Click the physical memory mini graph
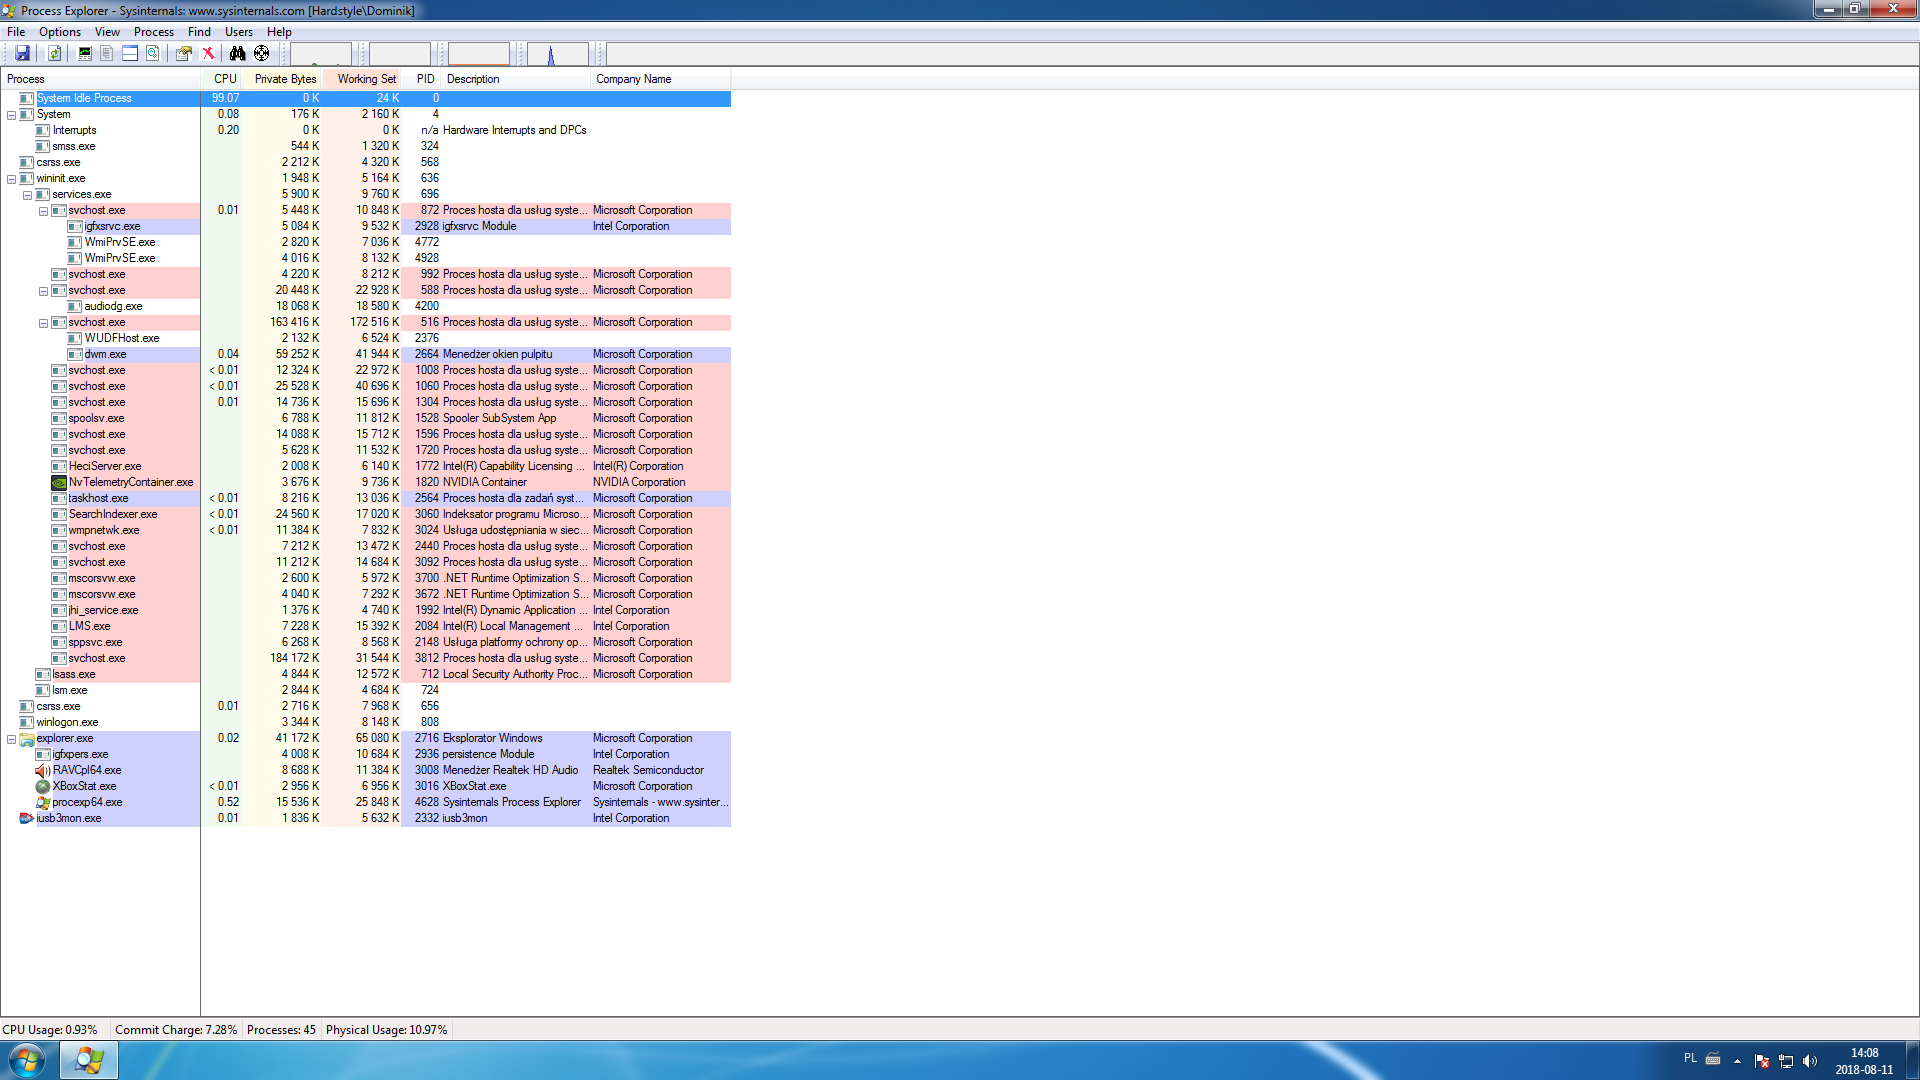Viewport: 1920px width, 1080px height. pos(479,54)
